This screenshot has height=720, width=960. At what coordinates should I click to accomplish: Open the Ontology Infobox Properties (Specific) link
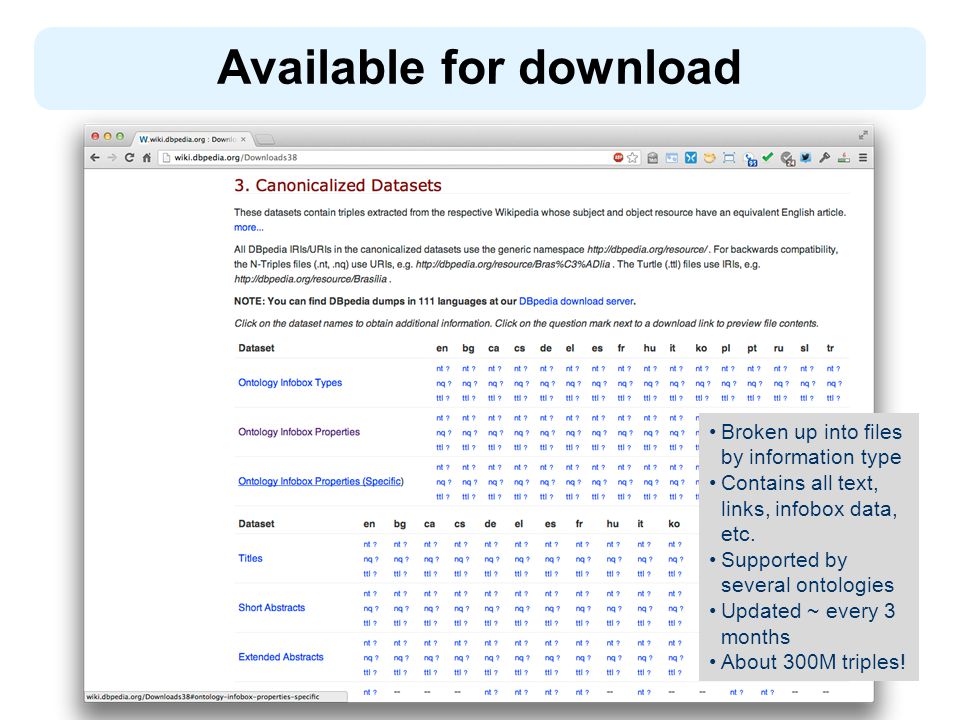click(x=321, y=481)
